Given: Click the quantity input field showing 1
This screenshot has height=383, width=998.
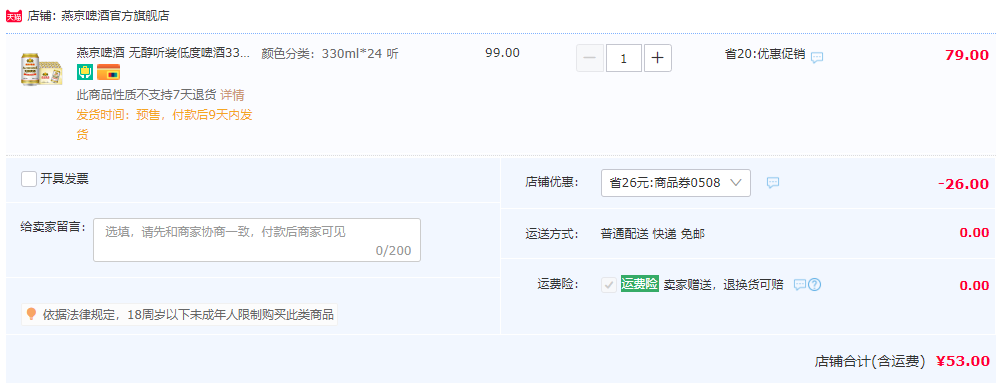Looking at the screenshot, I should [624, 59].
